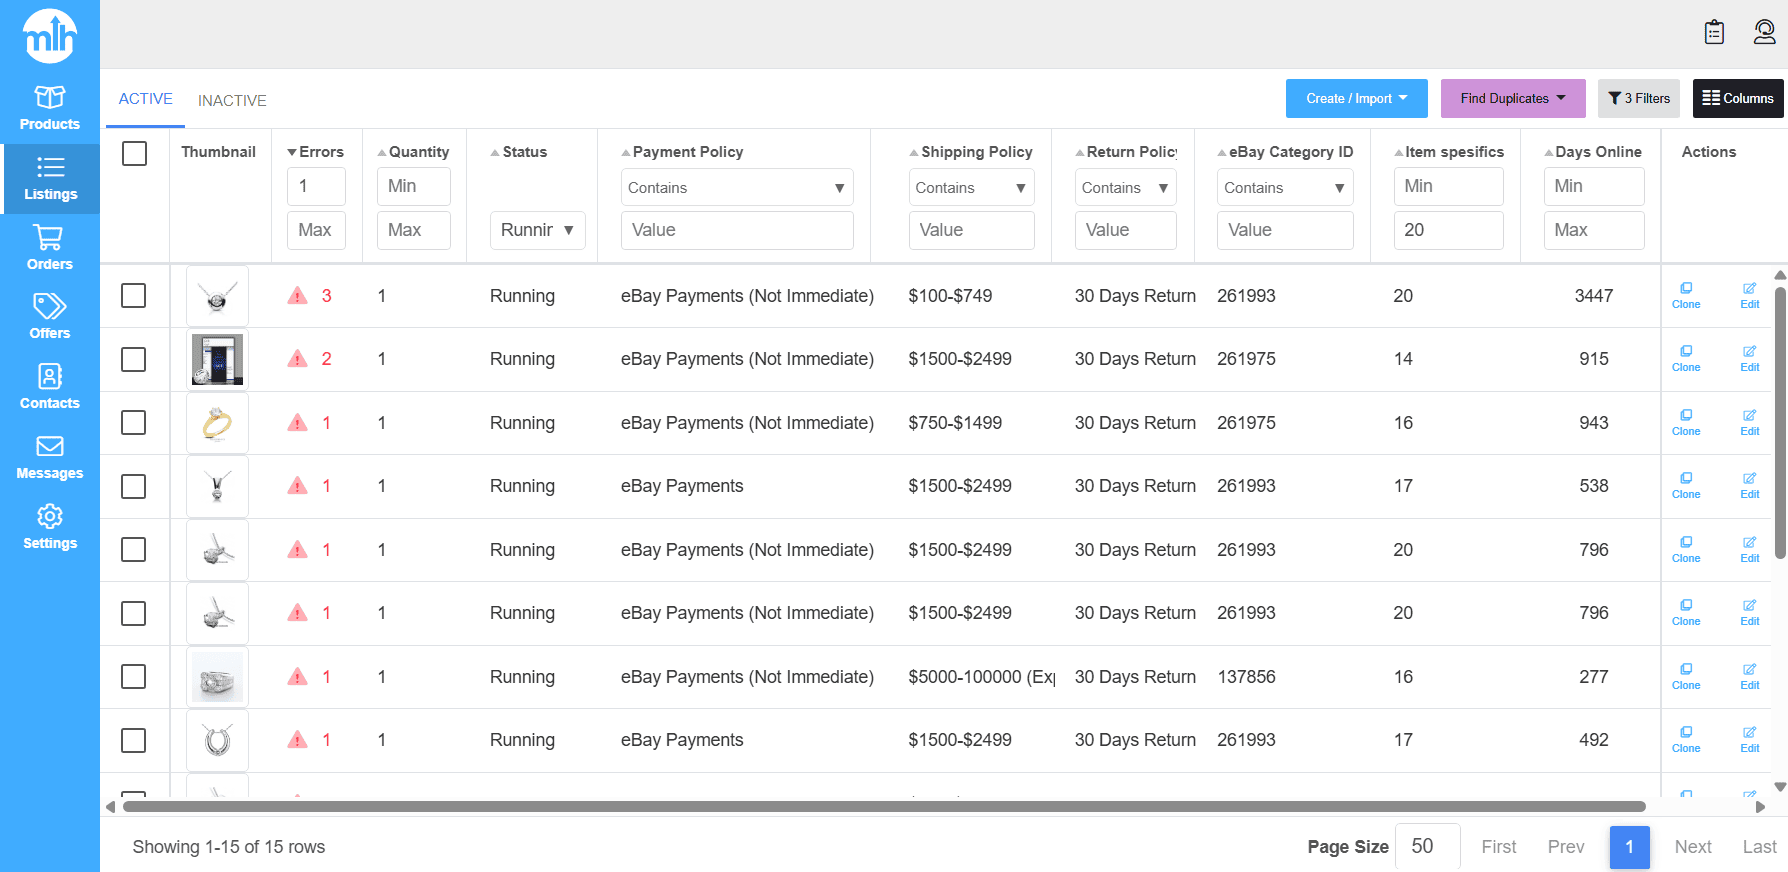The image size is (1788, 872).
Task: Select the row with 492 days online
Action: tap(133, 740)
